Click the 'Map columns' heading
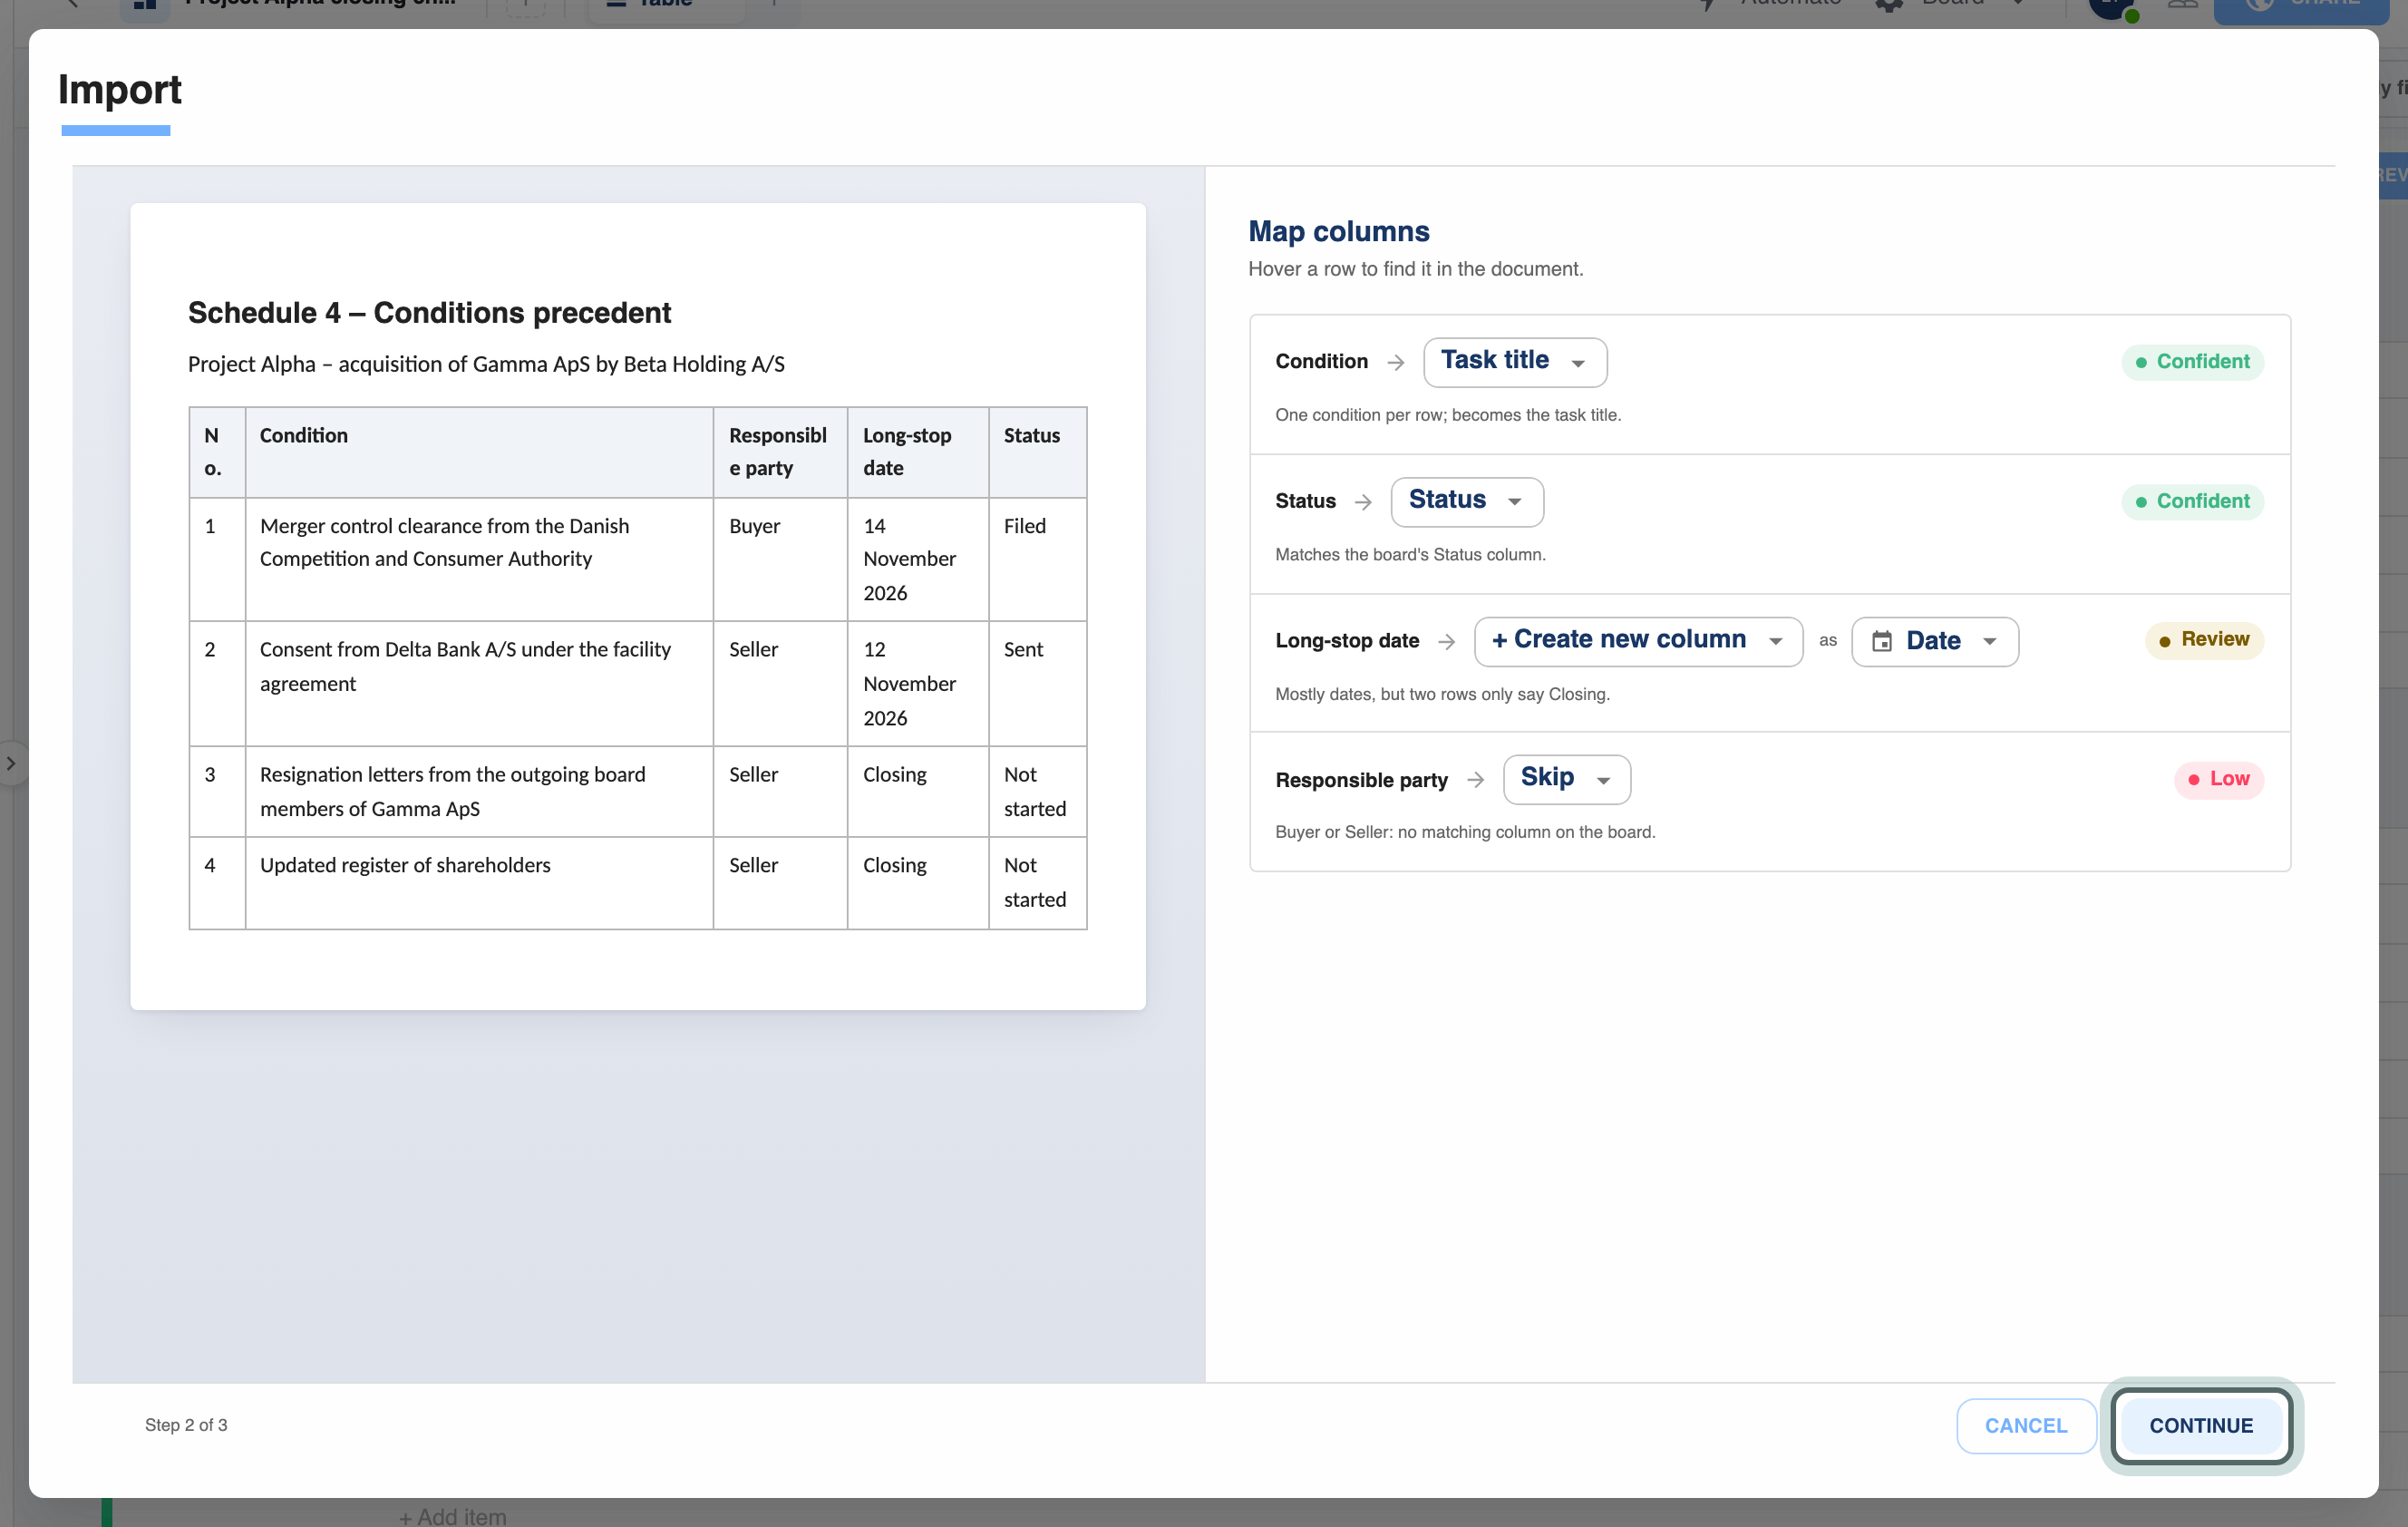The image size is (2408, 1527). point(1338,231)
